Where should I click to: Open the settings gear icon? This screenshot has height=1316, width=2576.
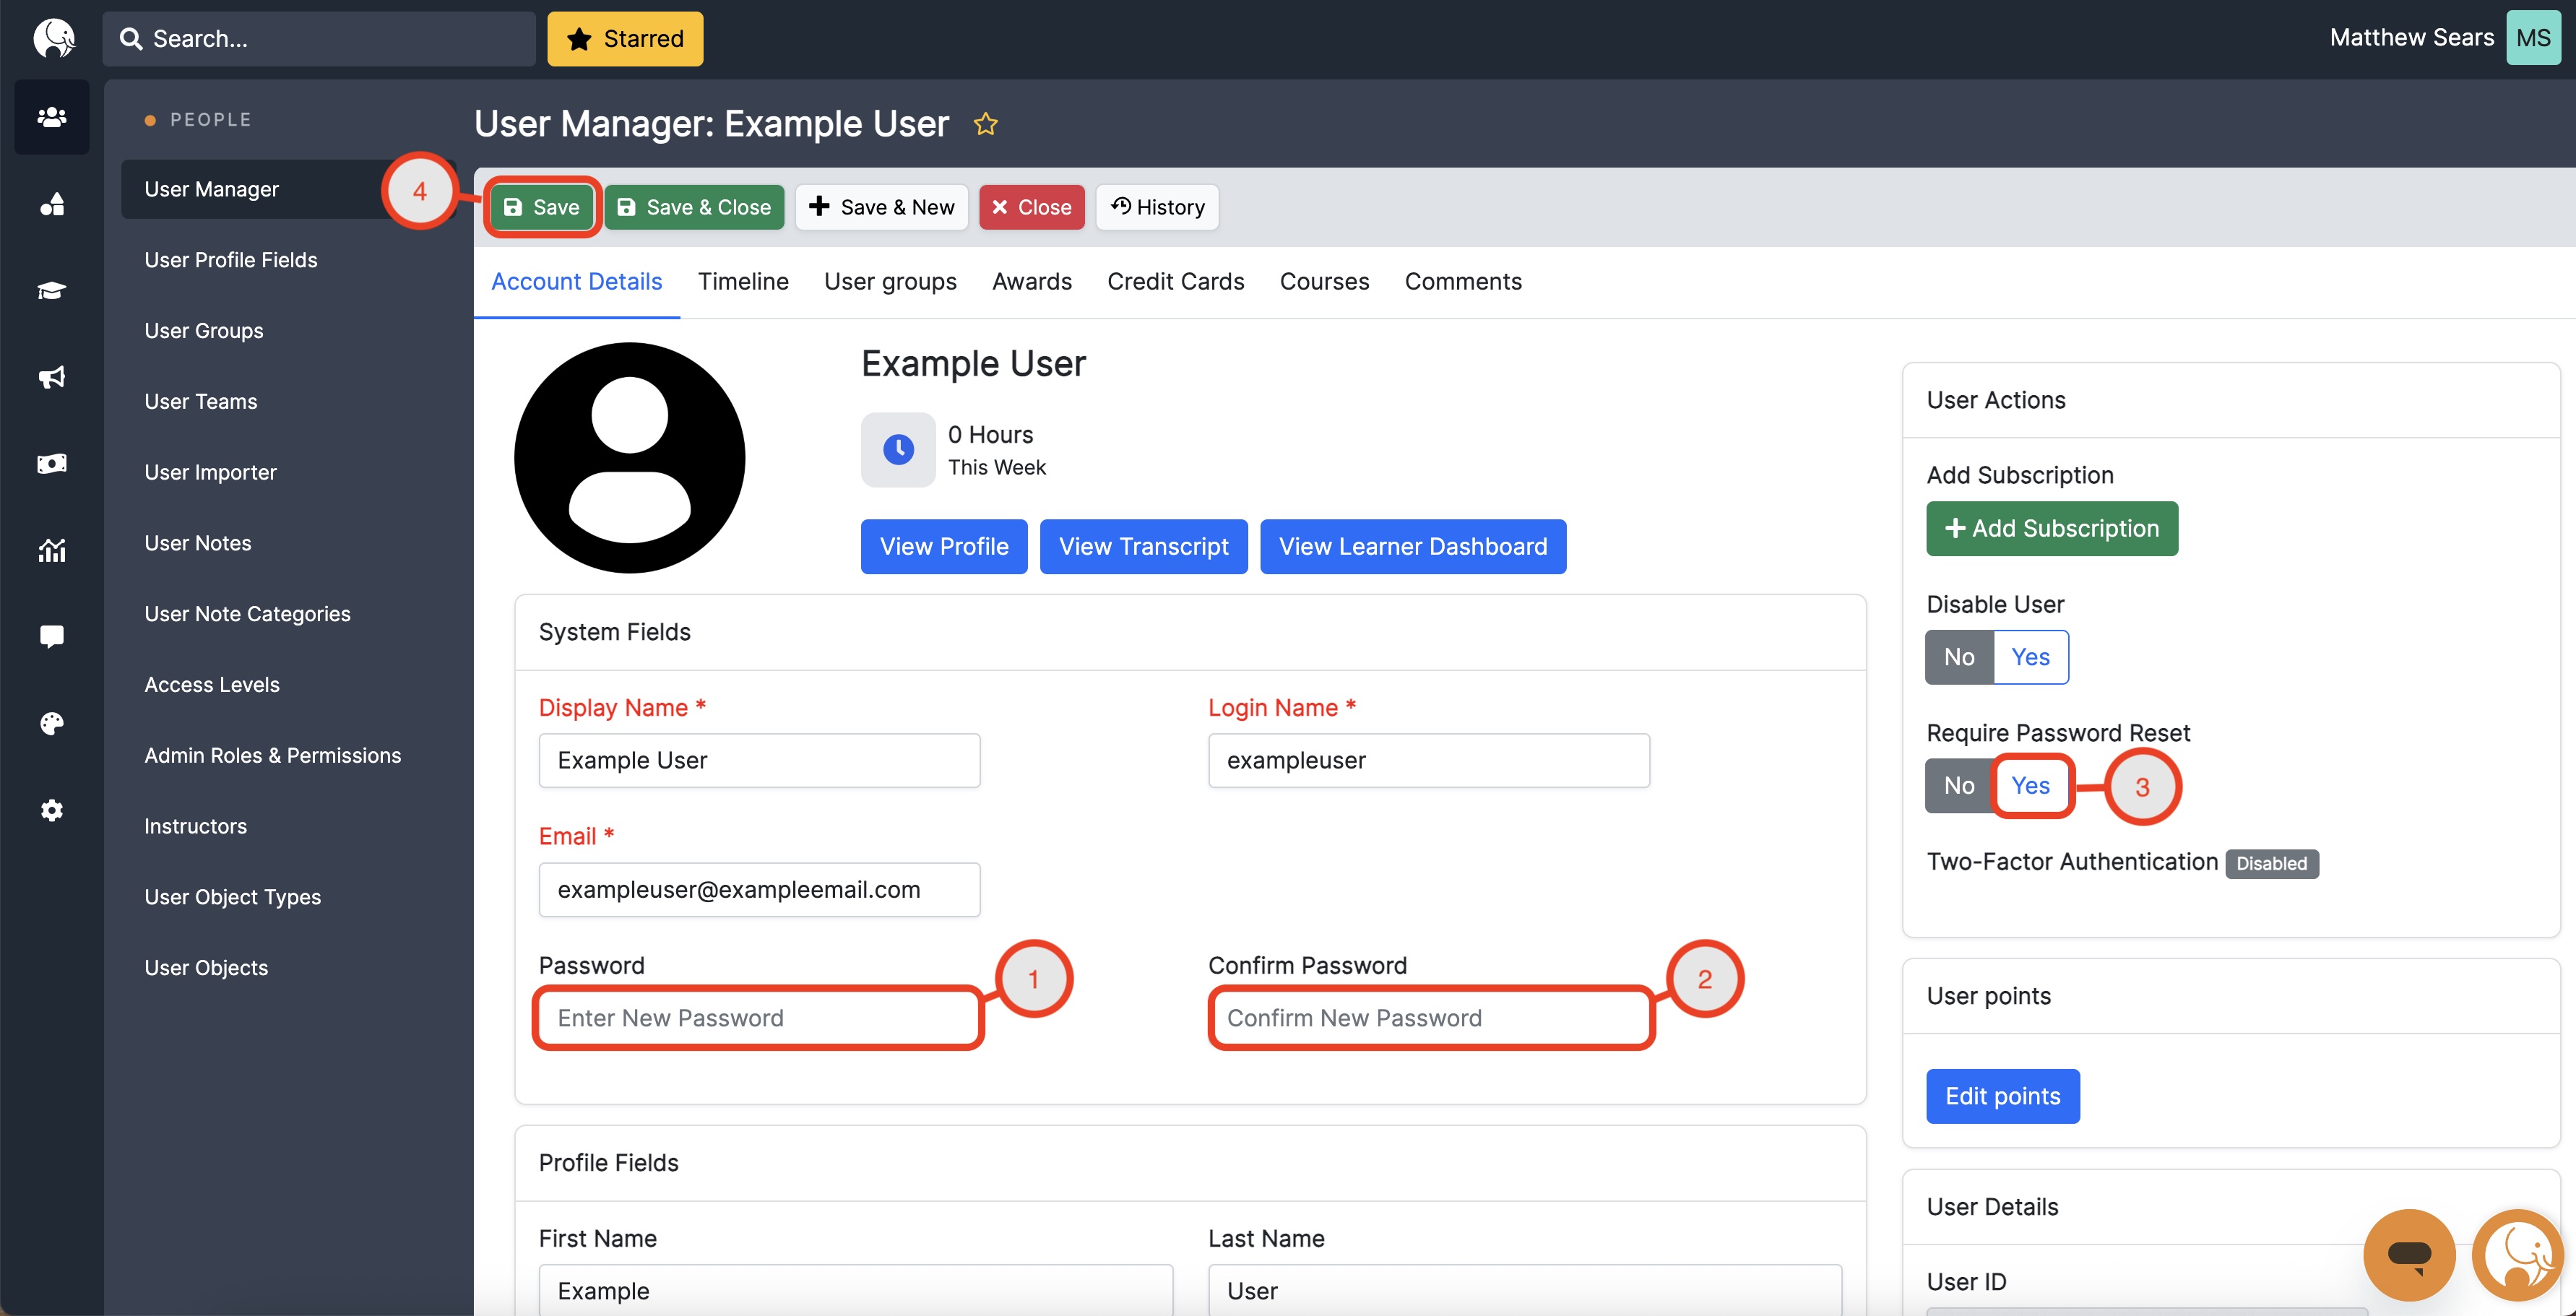pyautogui.click(x=51, y=810)
